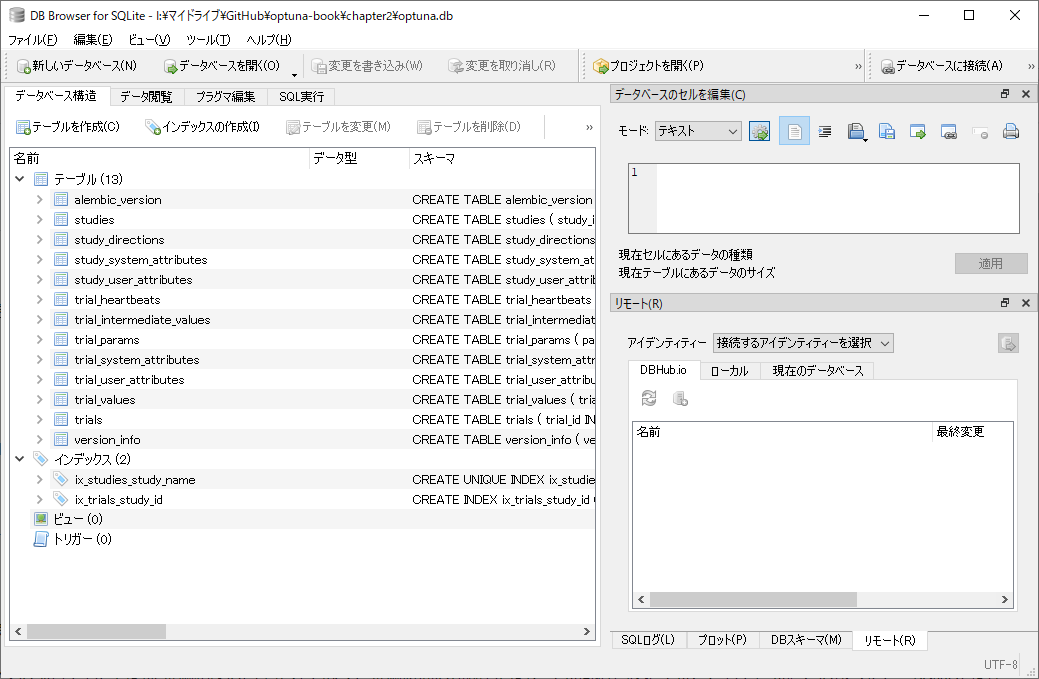Expand the alembic_version table
The width and height of the screenshot is (1039, 679).
(40, 199)
